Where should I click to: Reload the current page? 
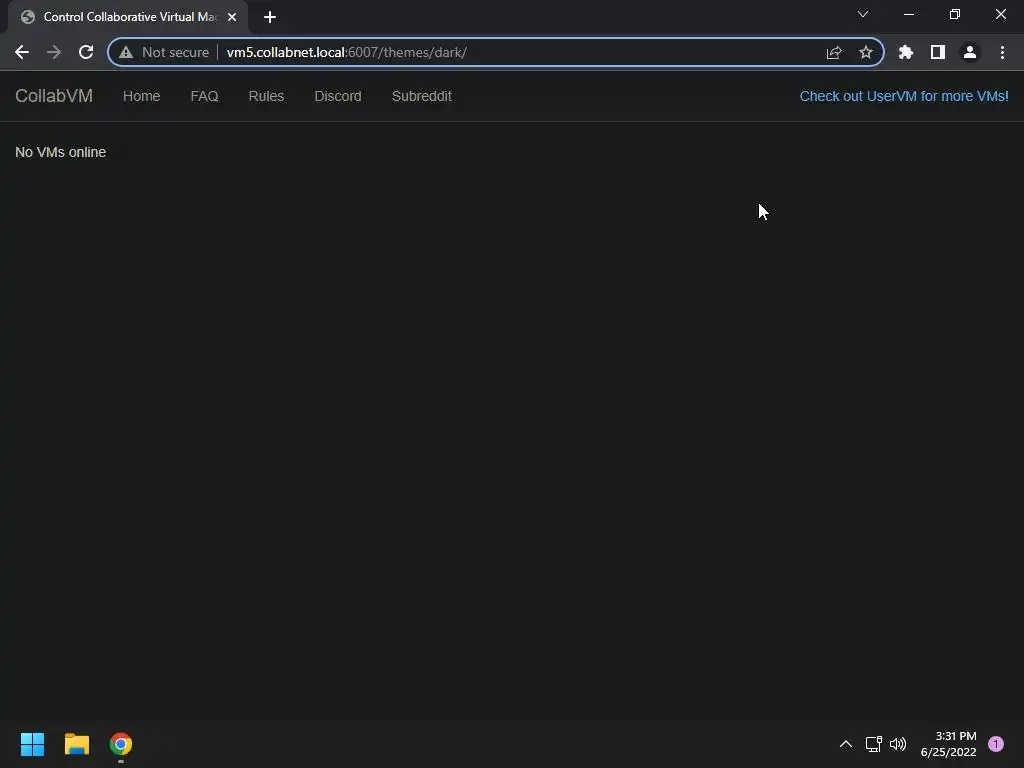point(86,52)
